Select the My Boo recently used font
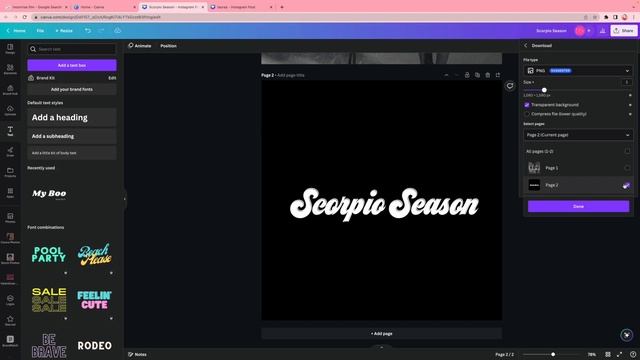The width and height of the screenshot is (640, 360). point(49,193)
